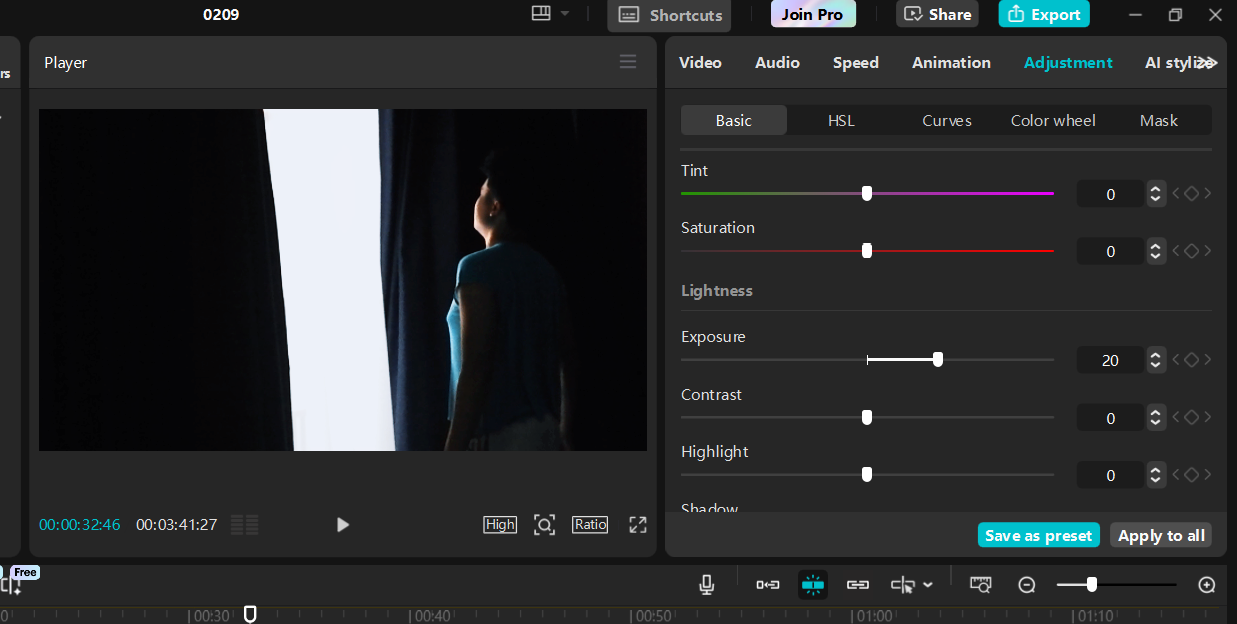Zoom in the timeline with plus magnifier
Image resolution: width=1237 pixels, height=624 pixels.
coord(1207,585)
